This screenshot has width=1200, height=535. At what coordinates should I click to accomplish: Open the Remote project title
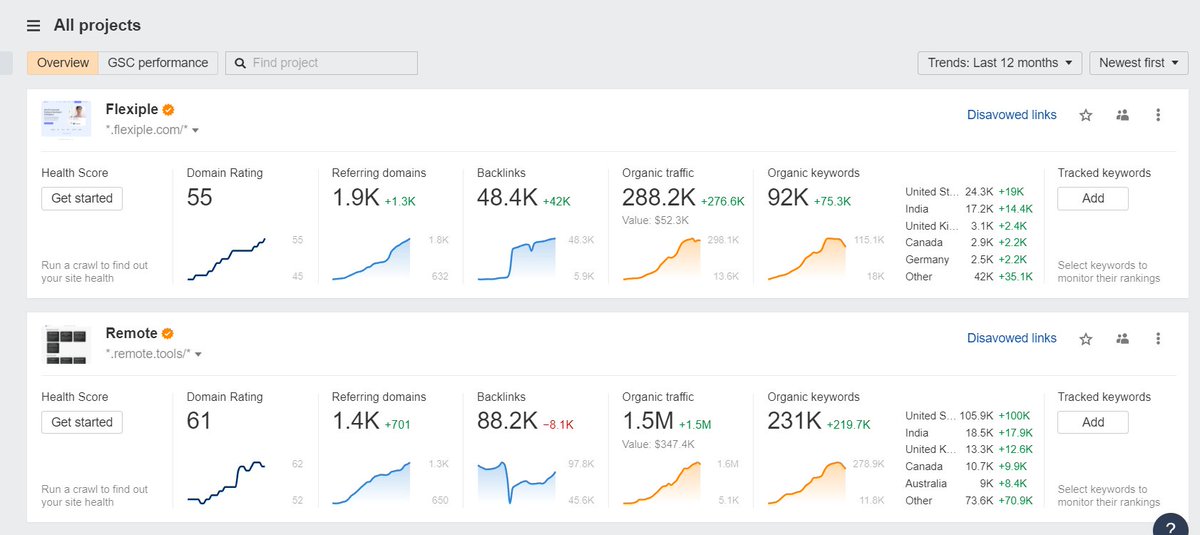(x=132, y=333)
